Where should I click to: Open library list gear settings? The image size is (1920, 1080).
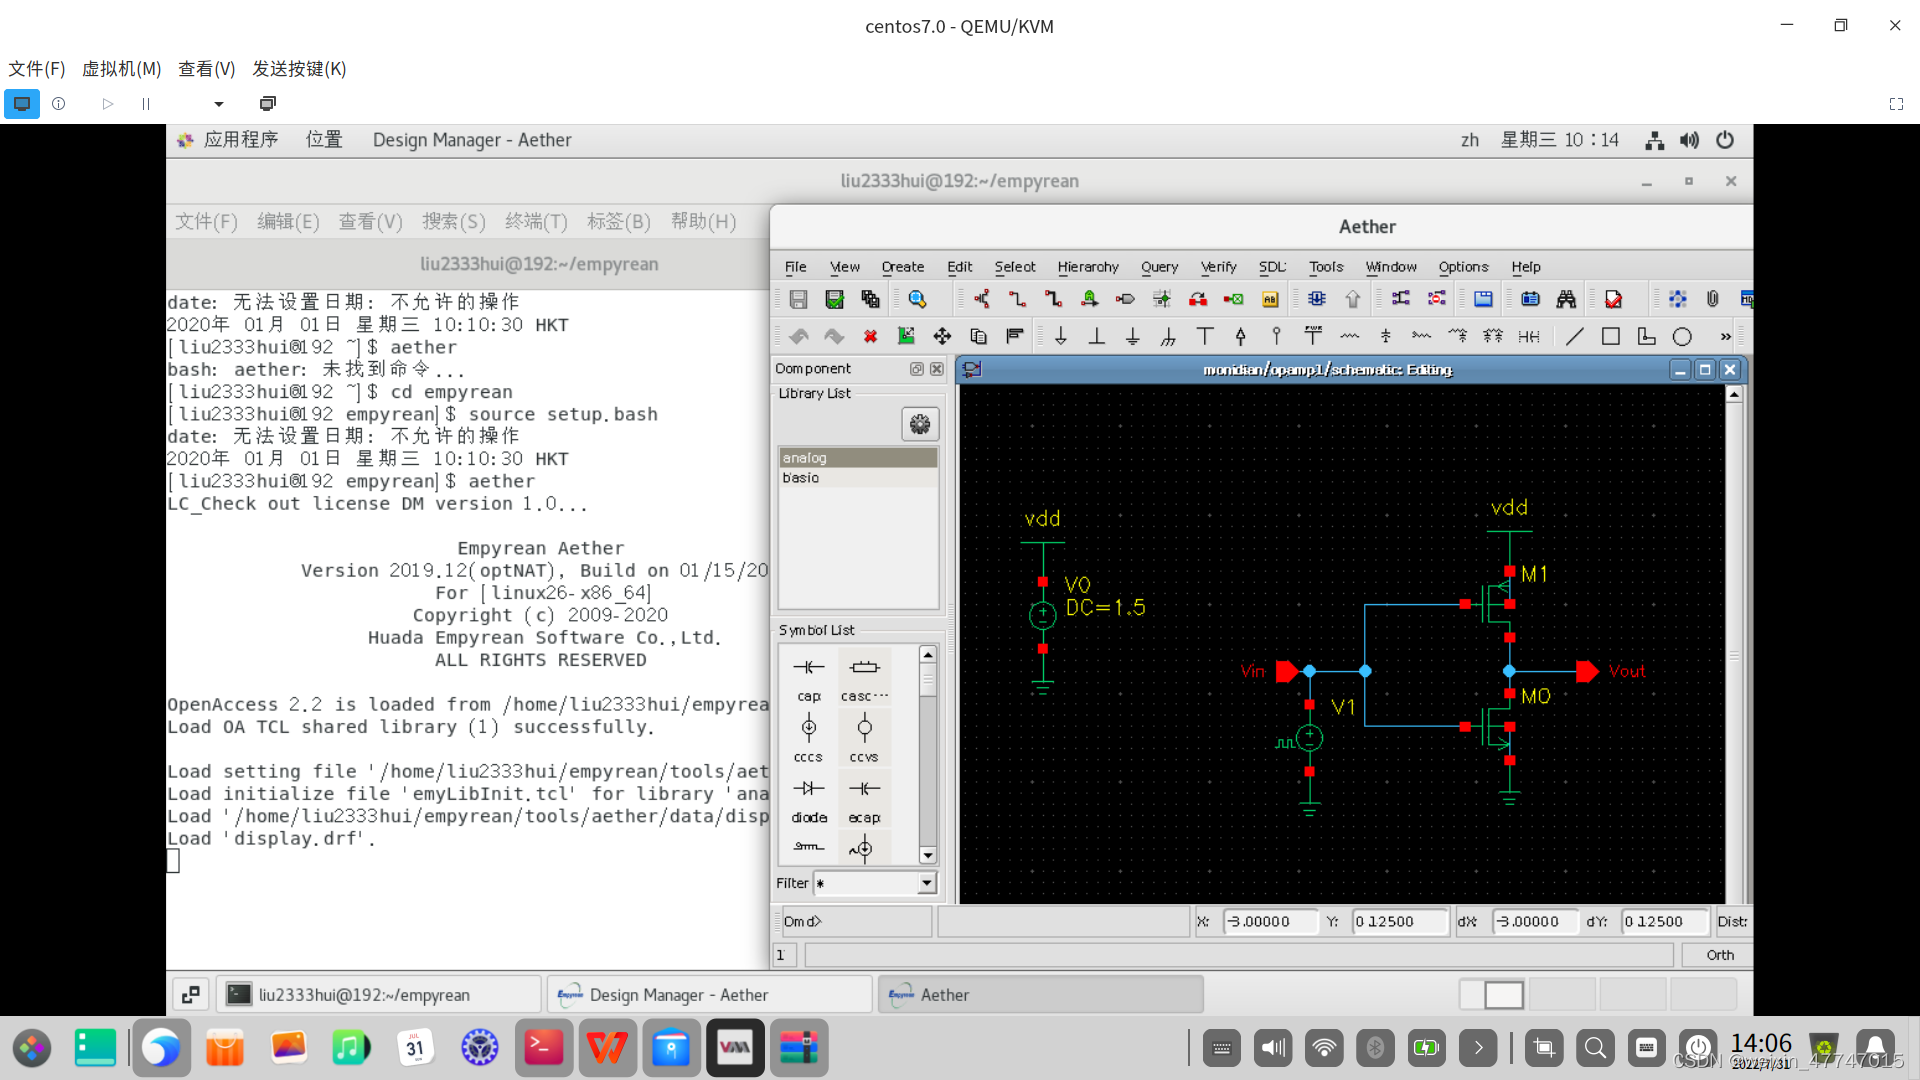pyautogui.click(x=919, y=424)
